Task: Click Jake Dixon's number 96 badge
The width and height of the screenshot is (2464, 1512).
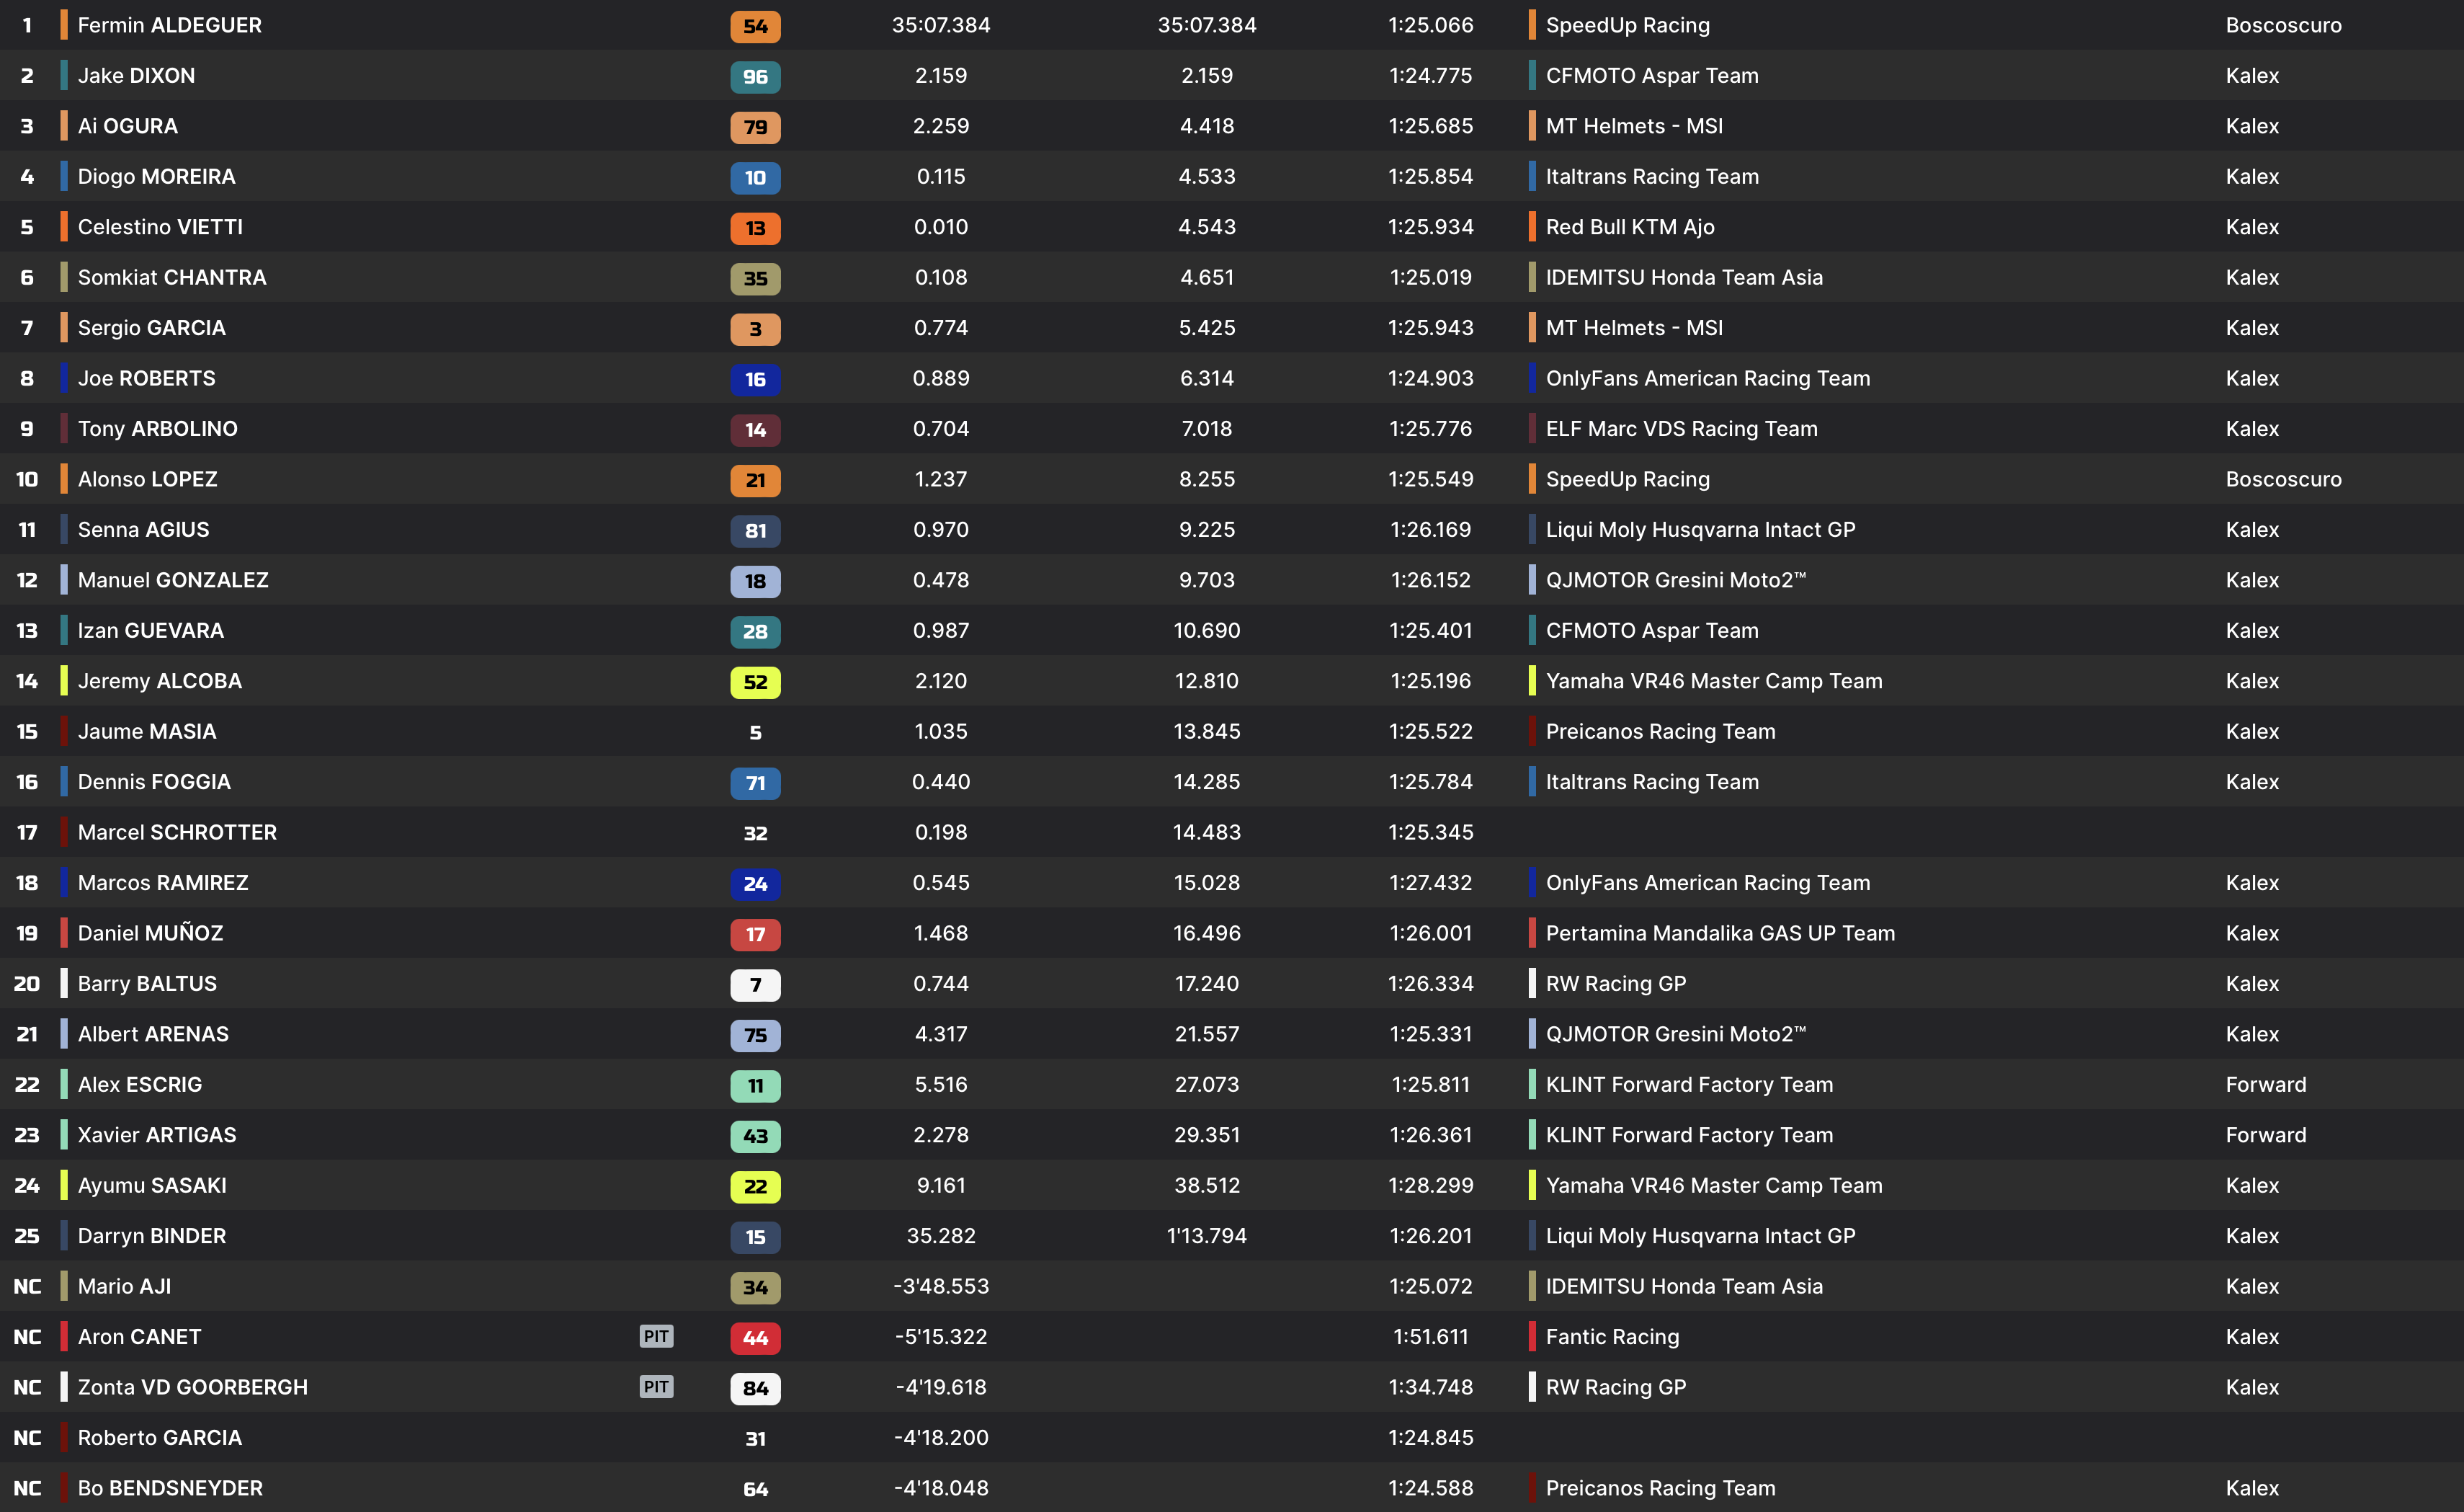Action: [755, 76]
